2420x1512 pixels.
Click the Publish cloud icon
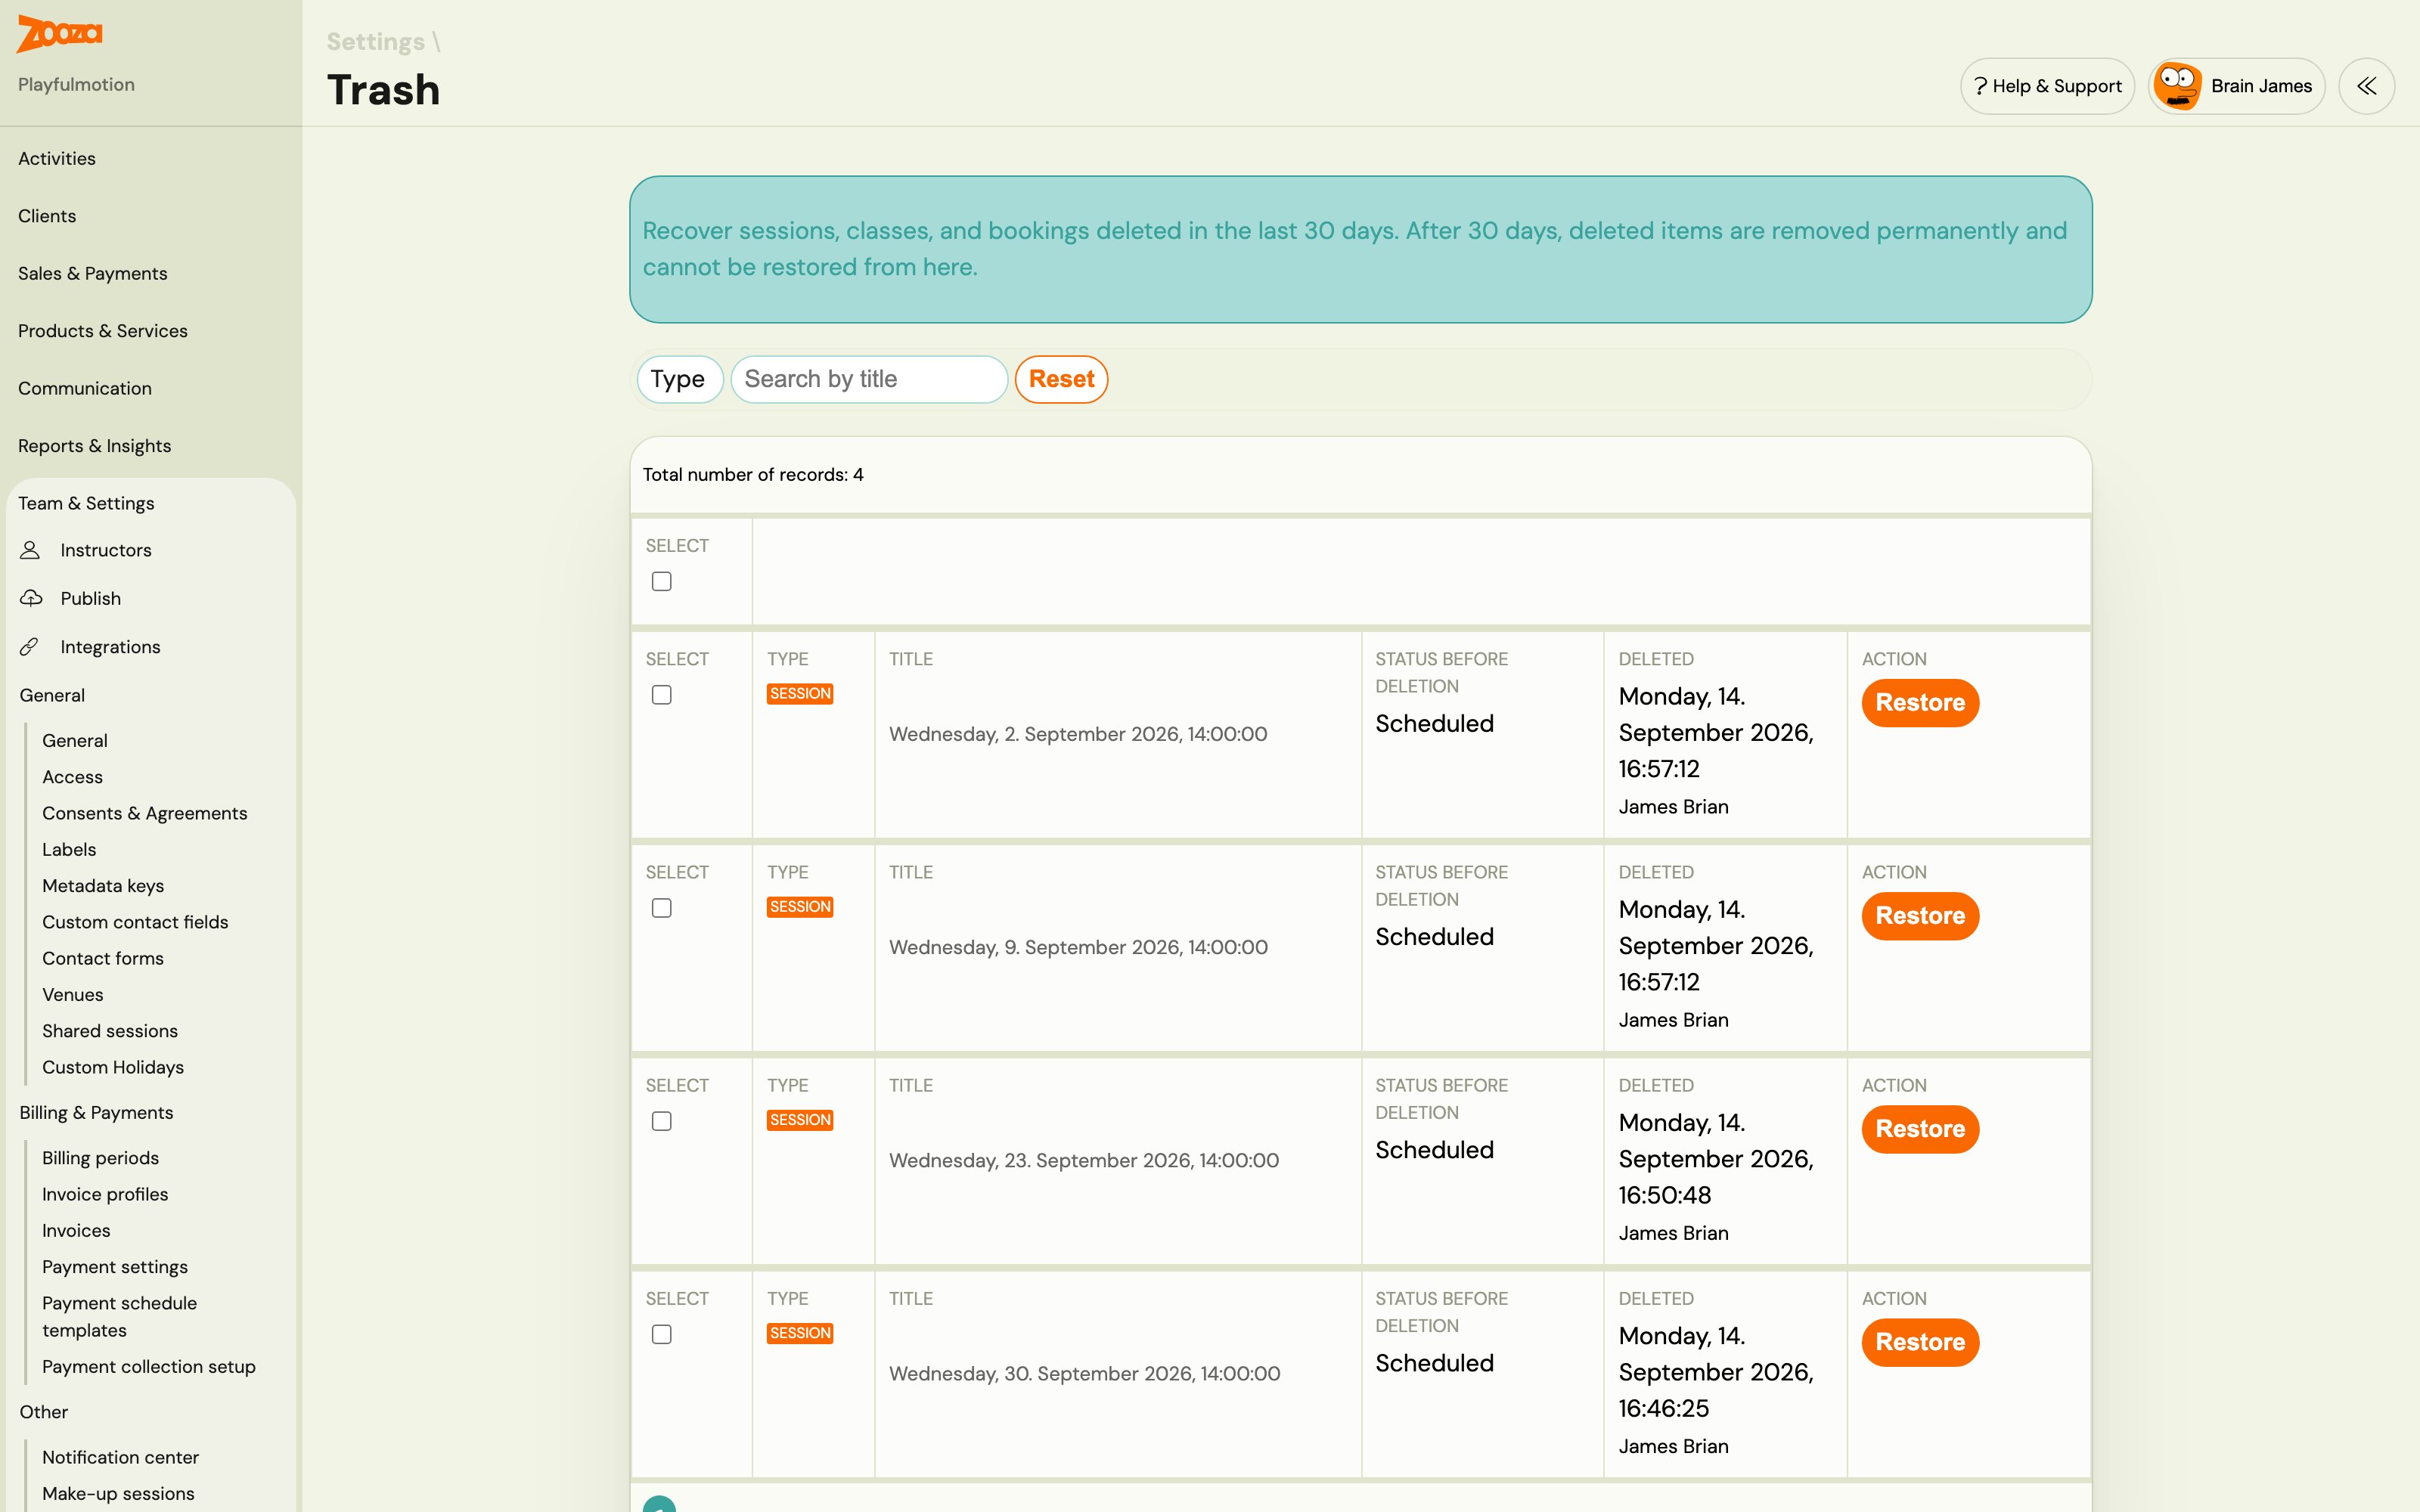tap(31, 598)
